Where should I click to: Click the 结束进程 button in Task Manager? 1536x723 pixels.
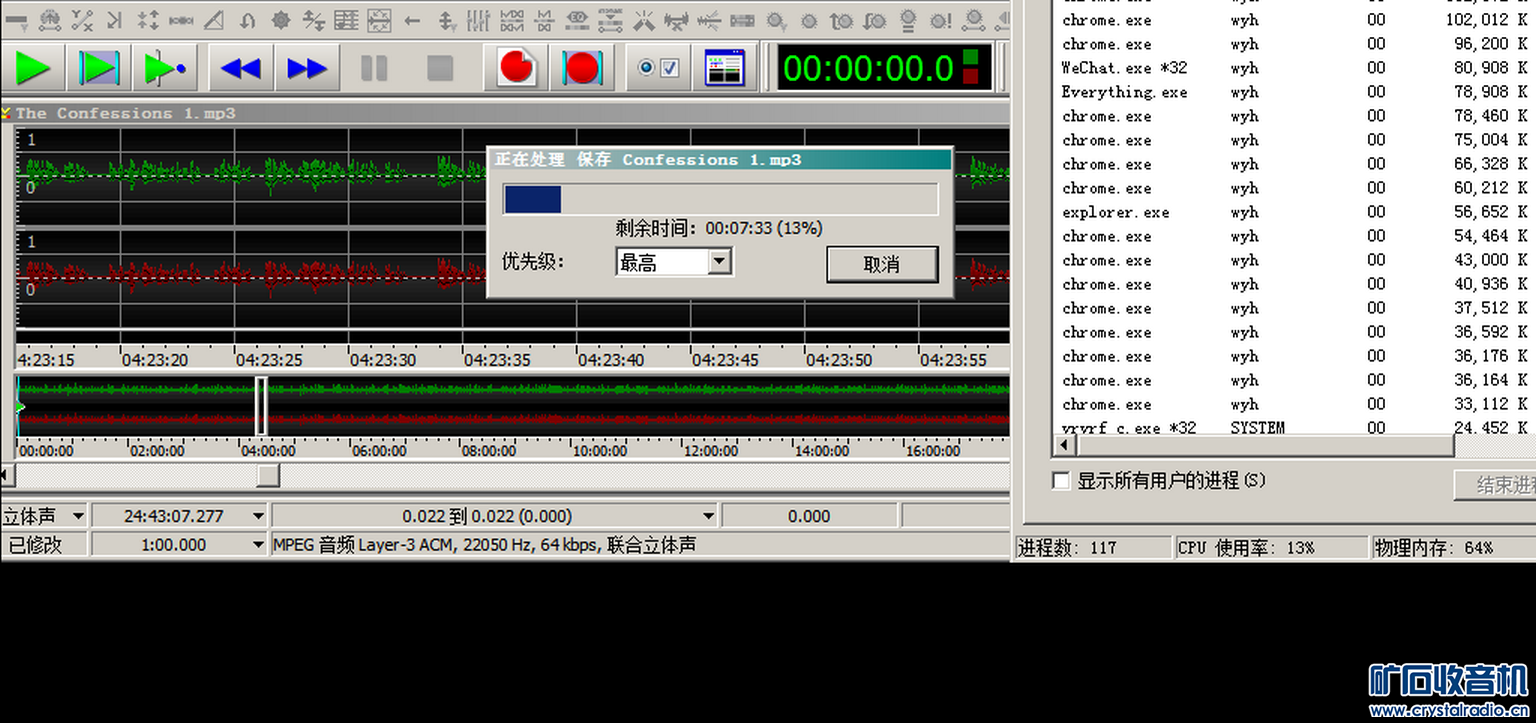[x=1496, y=485]
